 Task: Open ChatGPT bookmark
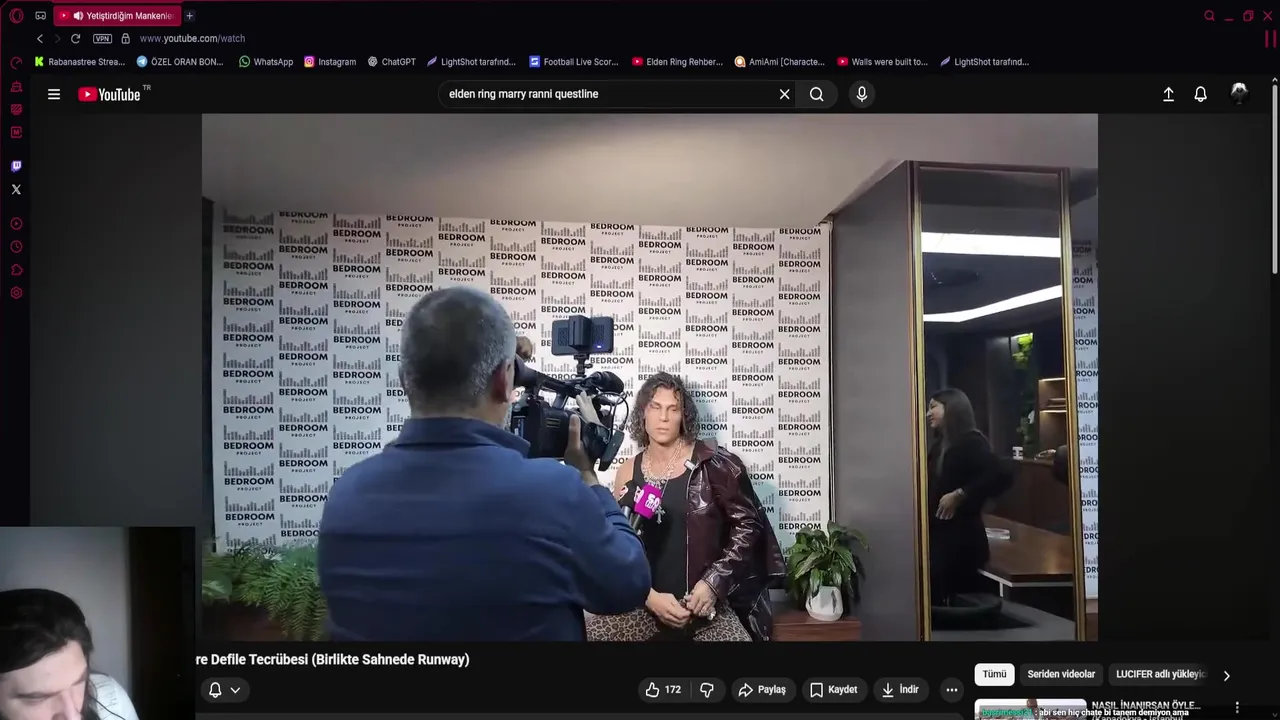coord(391,62)
